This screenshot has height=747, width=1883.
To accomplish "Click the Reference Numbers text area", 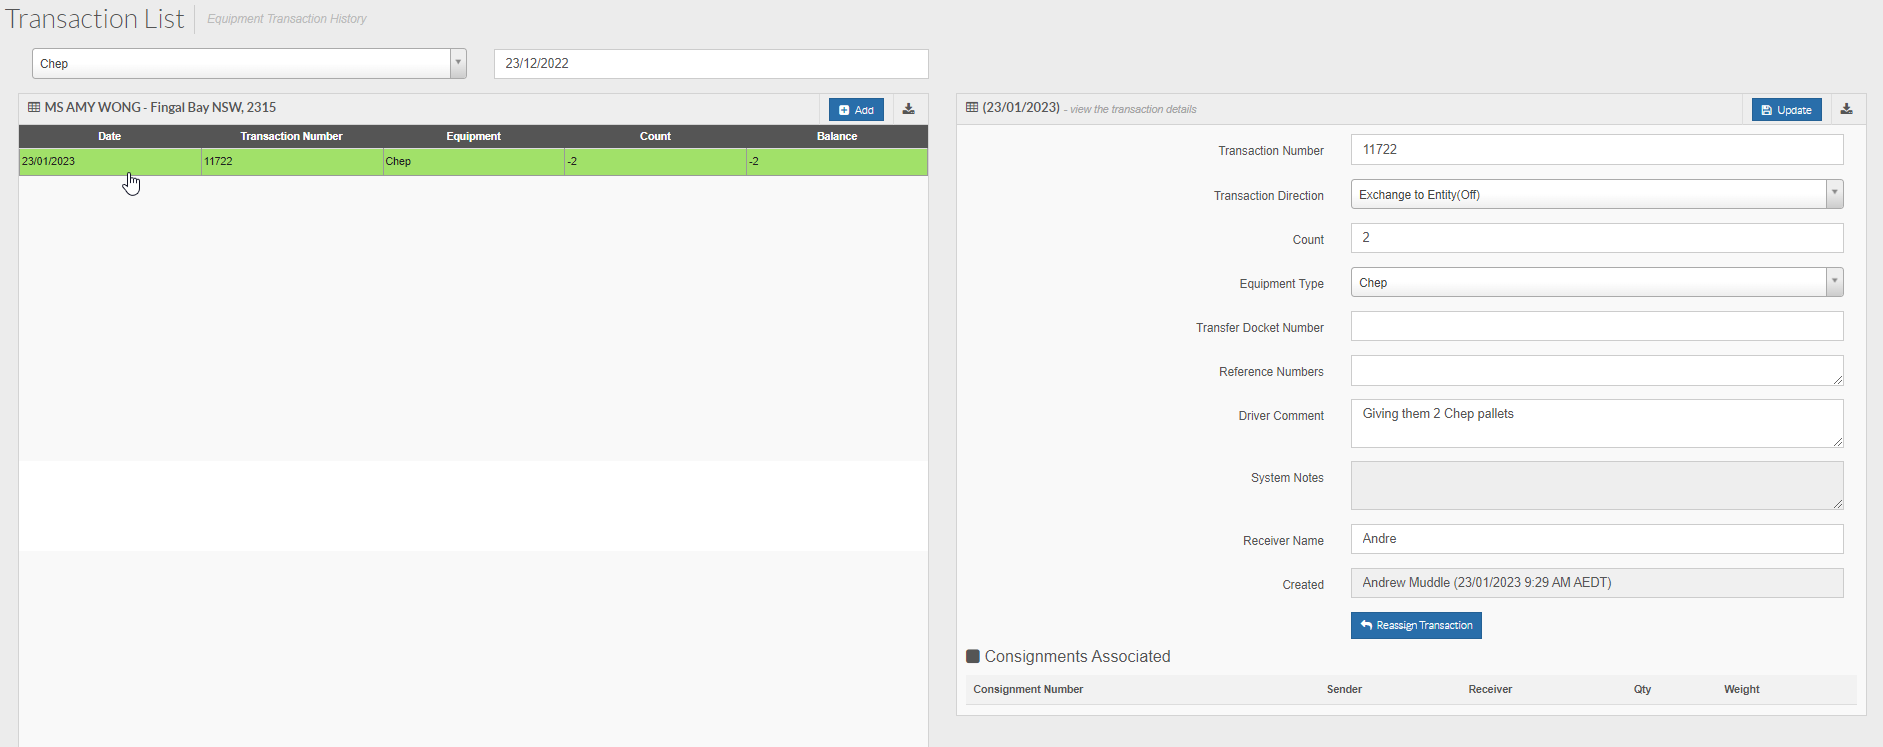I will click(x=1597, y=370).
